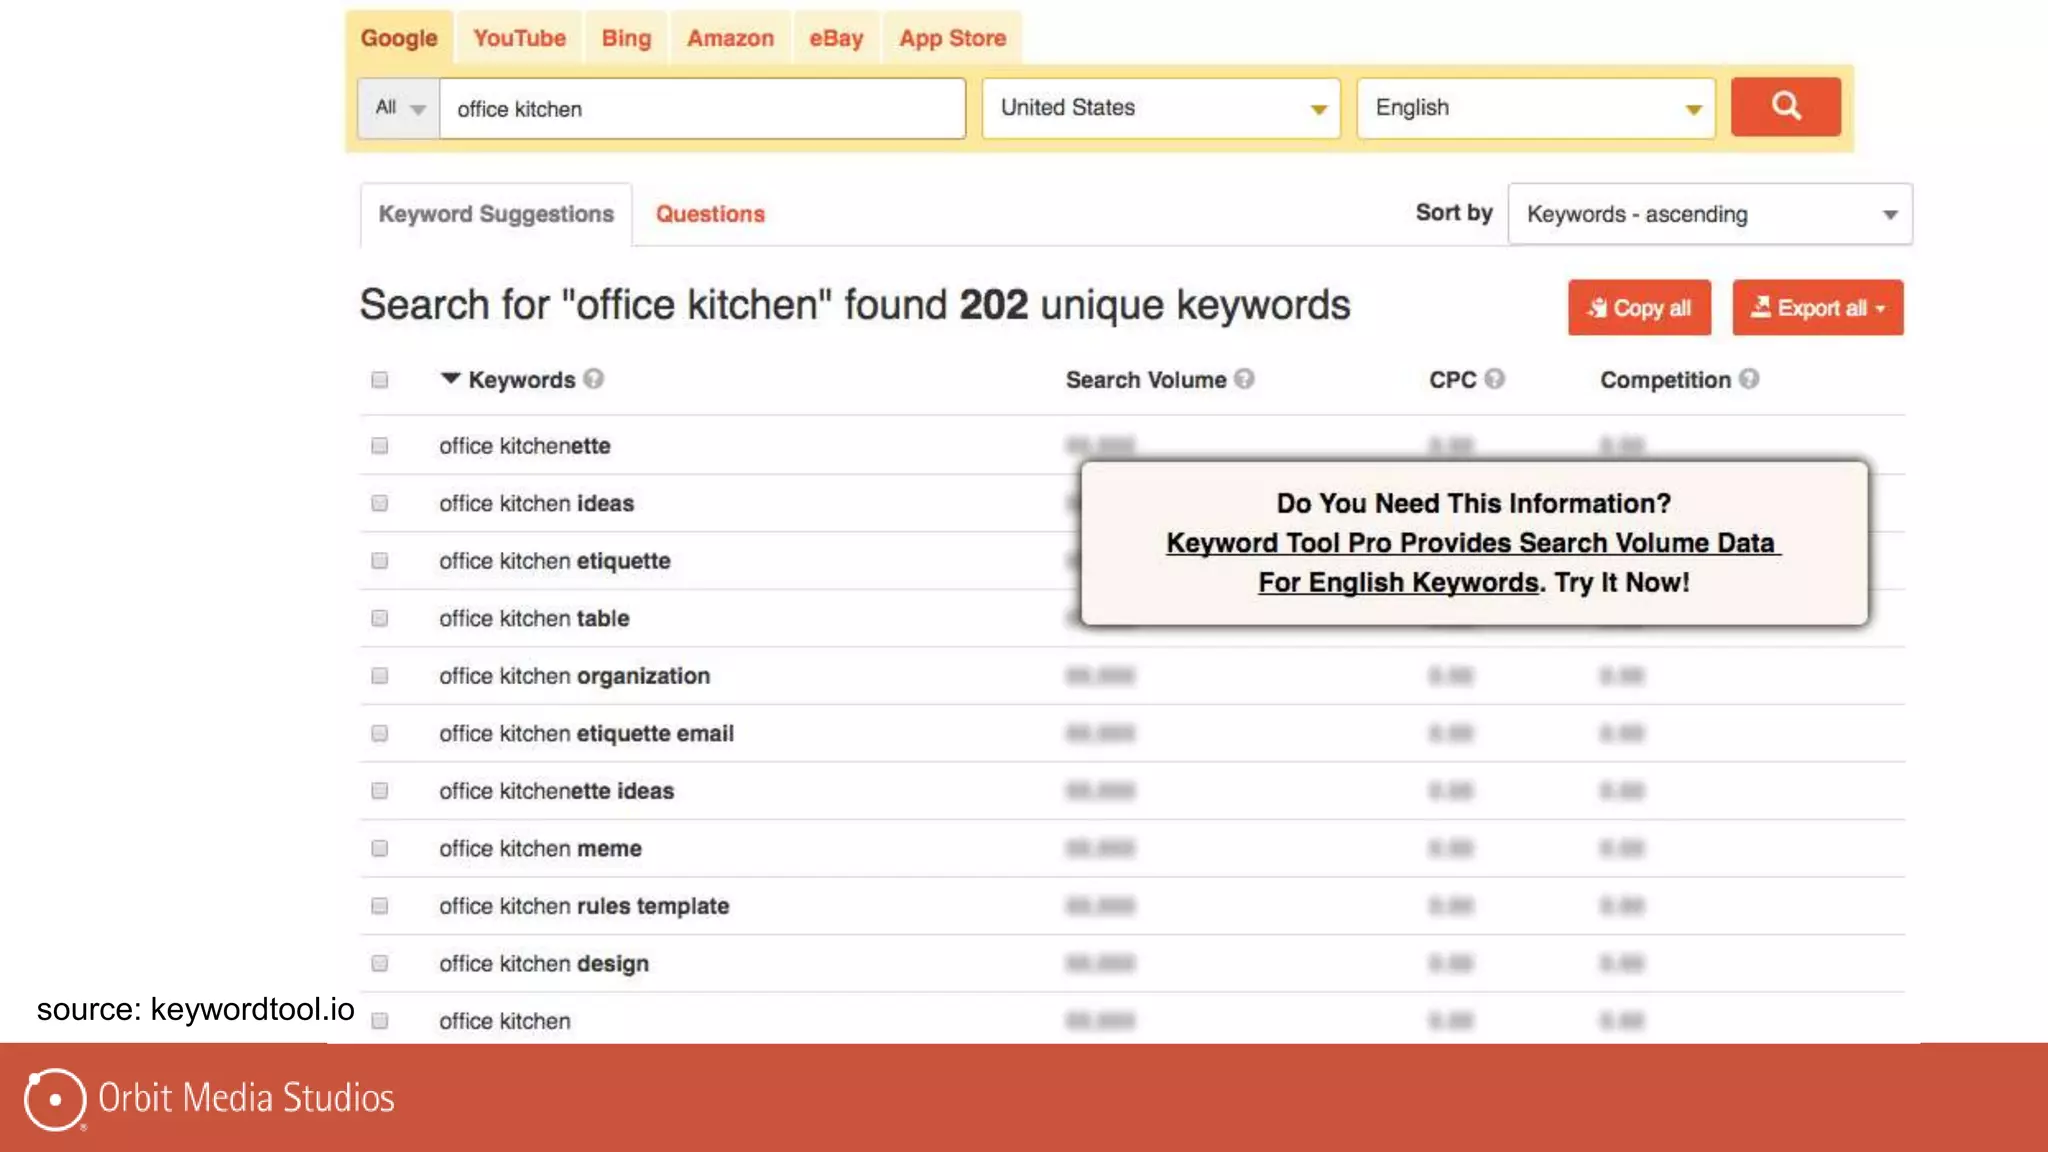This screenshot has width=2048, height=1152.
Task: Click the help icon next to CPC
Action: [x=1494, y=379]
